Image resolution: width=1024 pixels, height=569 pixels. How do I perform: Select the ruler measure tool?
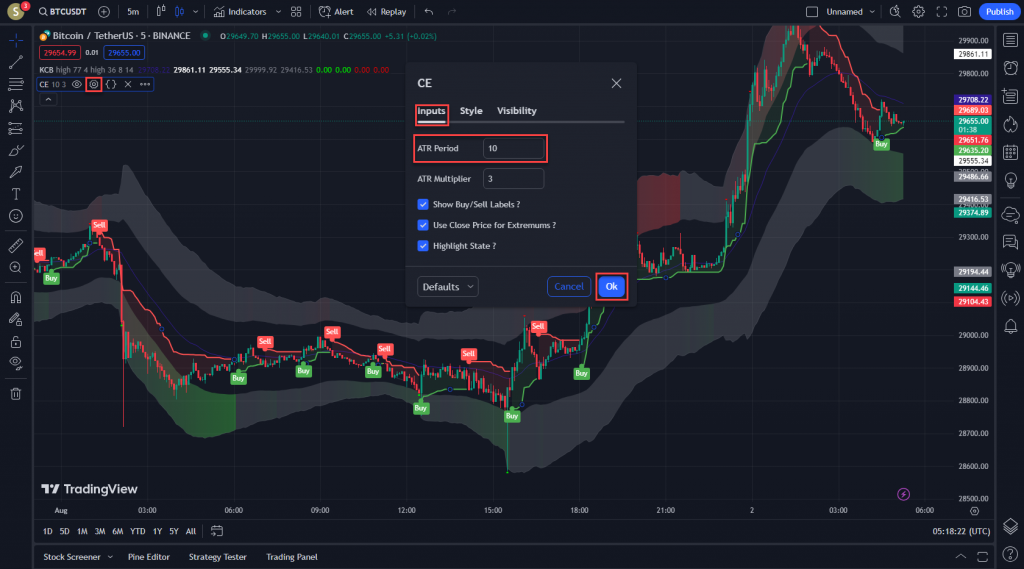(x=16, y=246)
